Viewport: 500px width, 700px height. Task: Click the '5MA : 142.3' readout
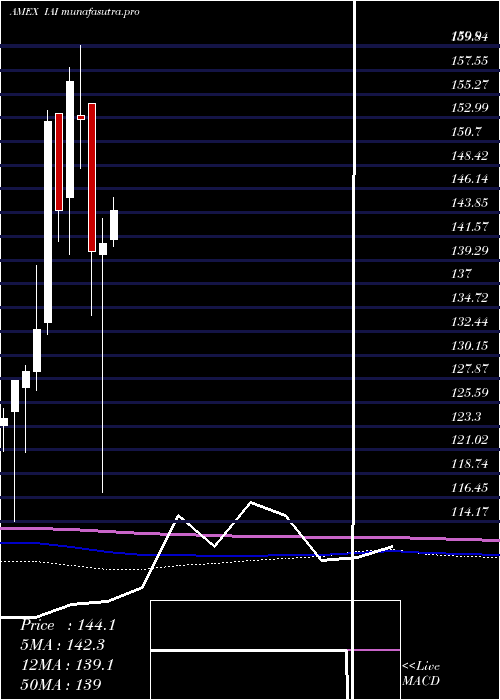65,645
